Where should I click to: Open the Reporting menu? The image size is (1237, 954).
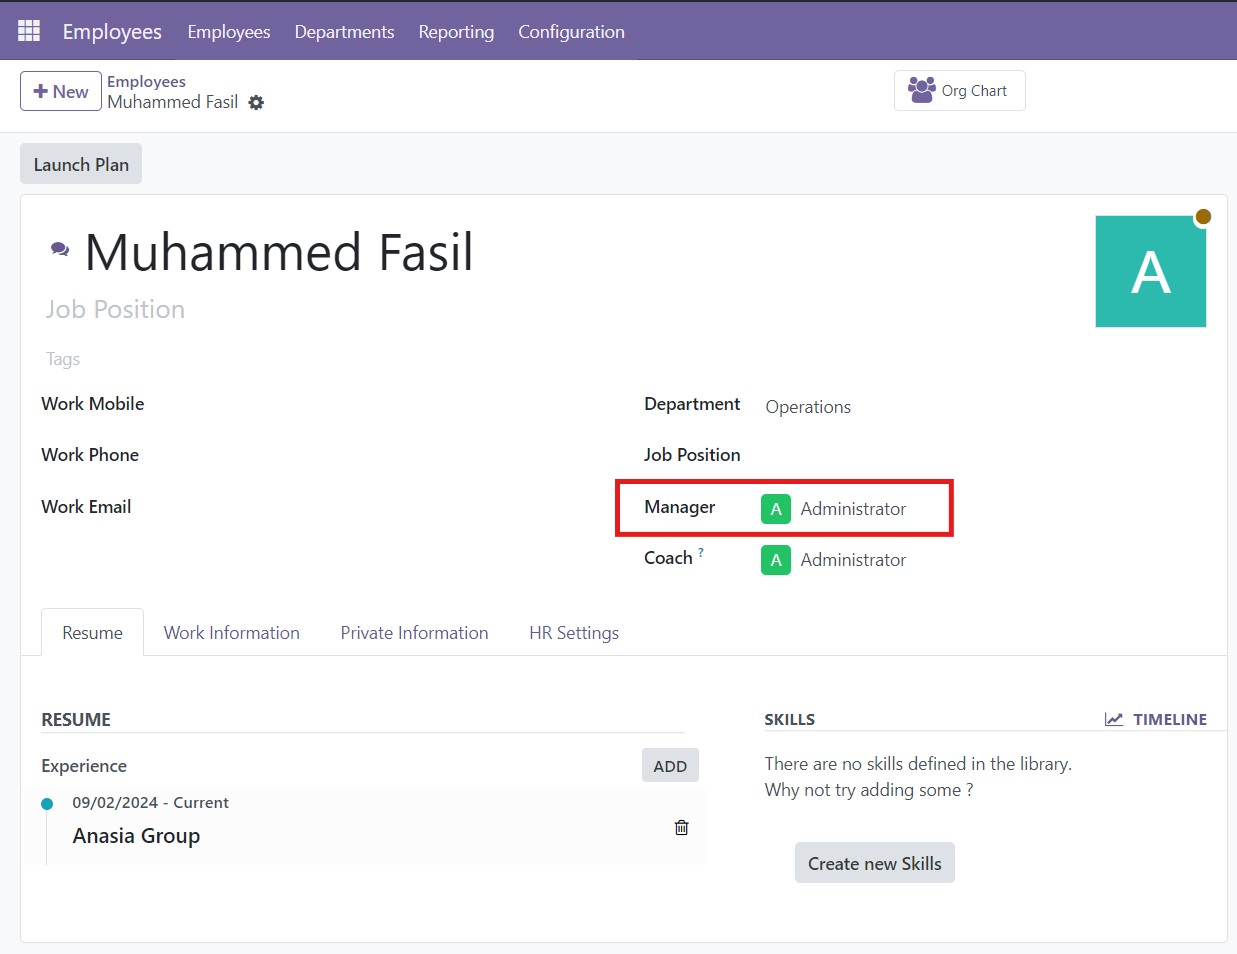pyautogui.click(x=456, y=32)
